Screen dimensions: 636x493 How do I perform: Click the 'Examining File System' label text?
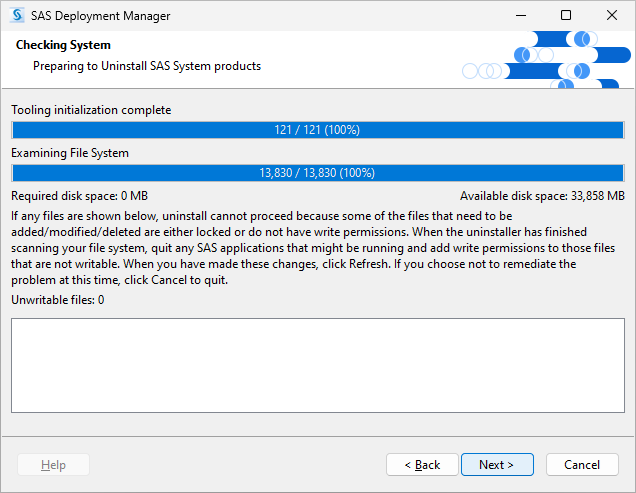pyautogui.click(x=70, y=153)
